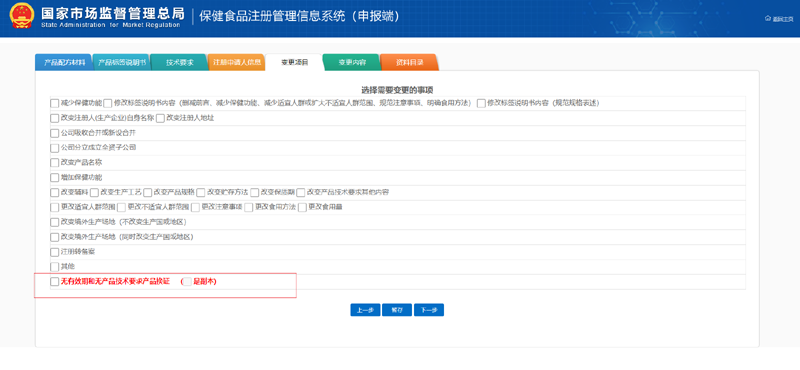Viewport: 800px width, 370px height.
Task: Tick the 注册转备案 checkbox
Action: click(x=55, y=252)
